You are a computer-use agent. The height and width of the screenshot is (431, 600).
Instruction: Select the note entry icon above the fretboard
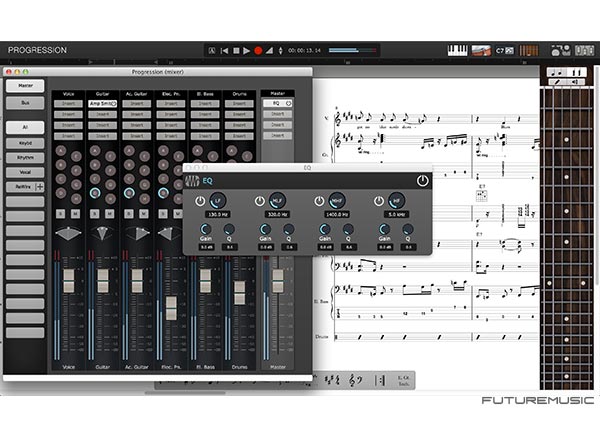coord(557,72)
